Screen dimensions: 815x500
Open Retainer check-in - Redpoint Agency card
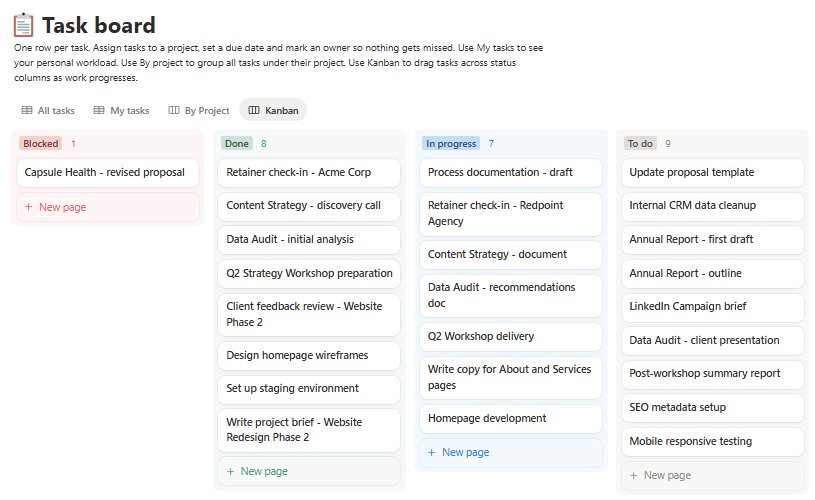(x=510, y=214)
